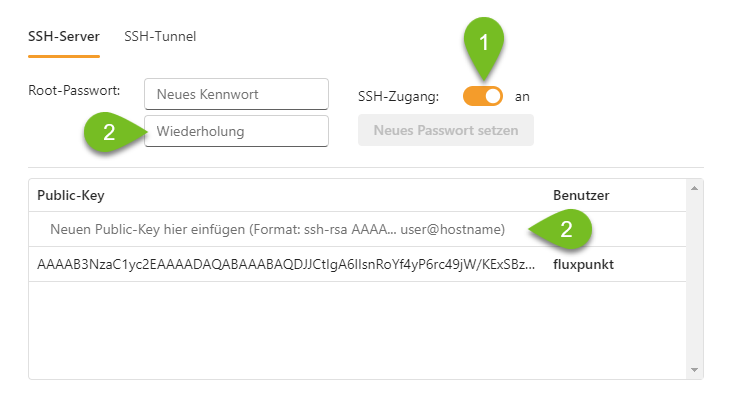Screen dimensions: 730x395
Task: Click the green marker 2 beside Public-Key input
Action: point(560,229)
